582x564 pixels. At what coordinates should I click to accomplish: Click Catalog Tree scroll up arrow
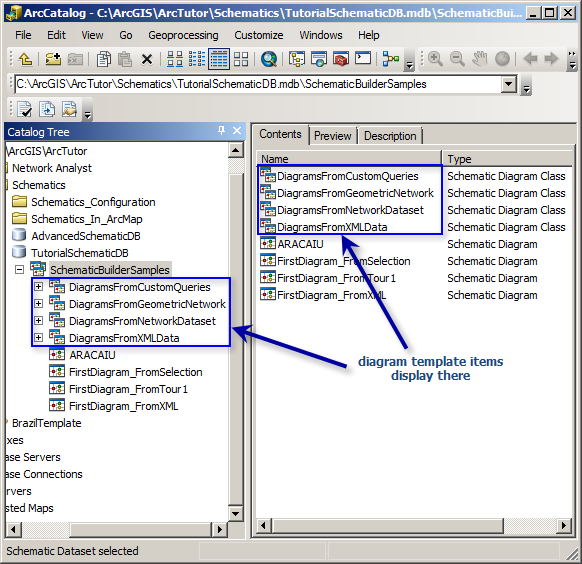coord(236,150)
